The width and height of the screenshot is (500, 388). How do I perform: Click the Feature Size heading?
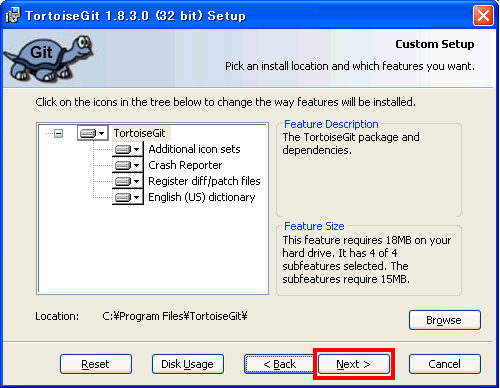[314, 226]
